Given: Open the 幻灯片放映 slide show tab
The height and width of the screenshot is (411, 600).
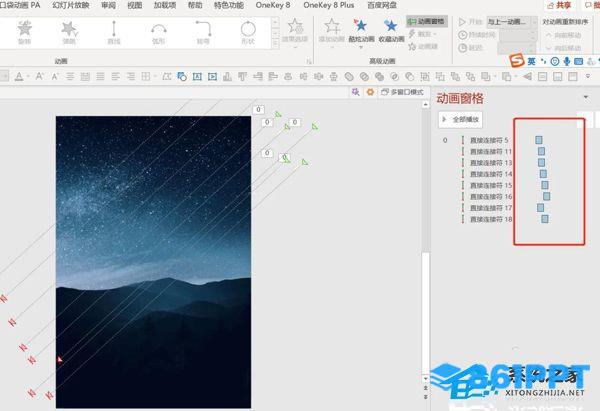Looking at the screenshot, I should point(71,5).
